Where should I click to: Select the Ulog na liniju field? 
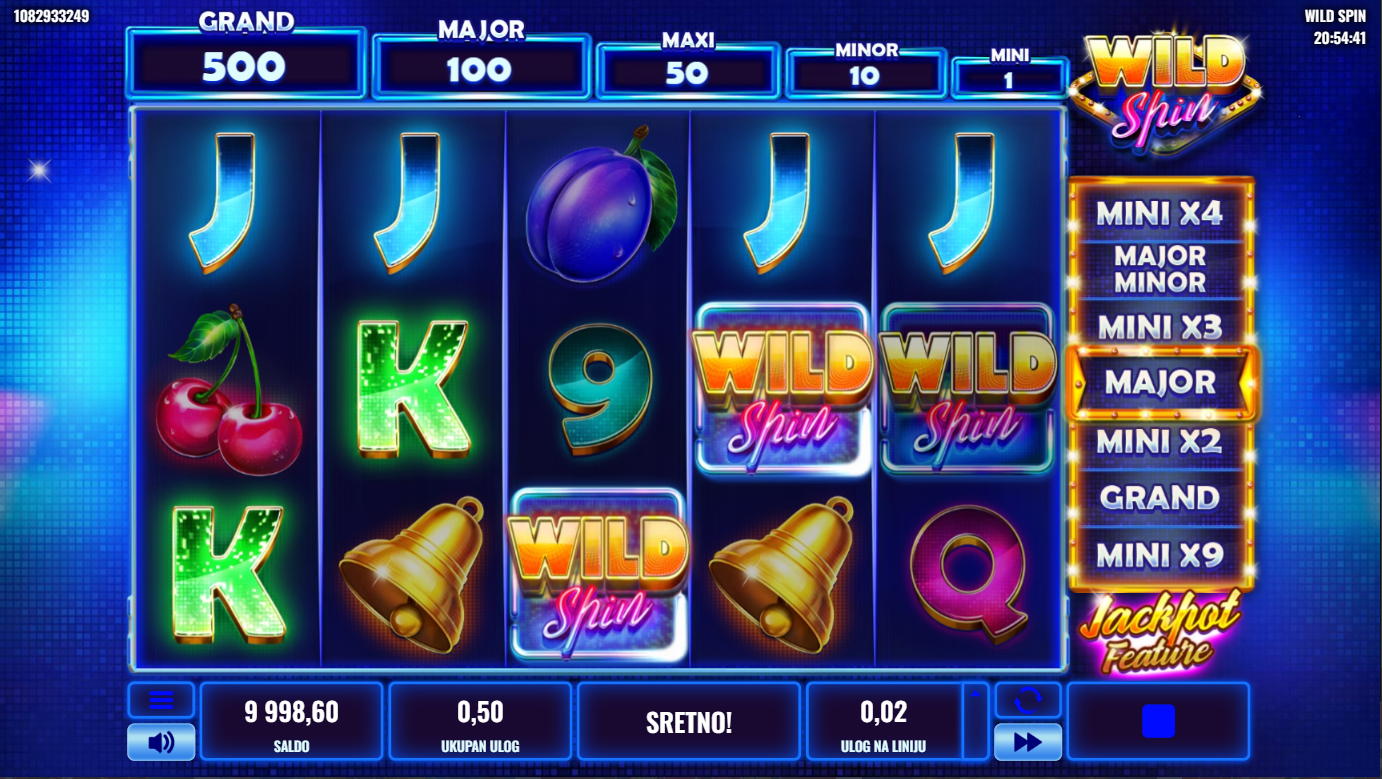click(884, 721)
